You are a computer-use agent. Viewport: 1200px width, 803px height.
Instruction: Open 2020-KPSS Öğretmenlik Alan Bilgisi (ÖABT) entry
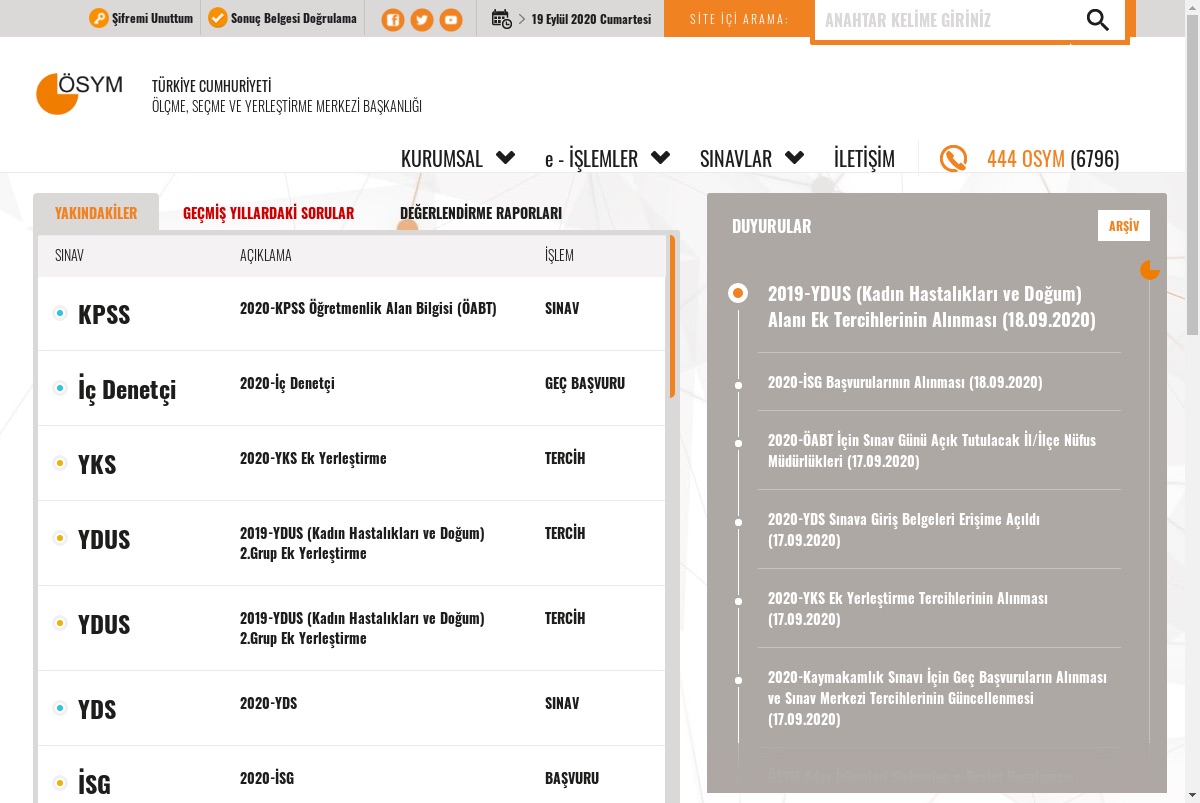click(368, 308)
